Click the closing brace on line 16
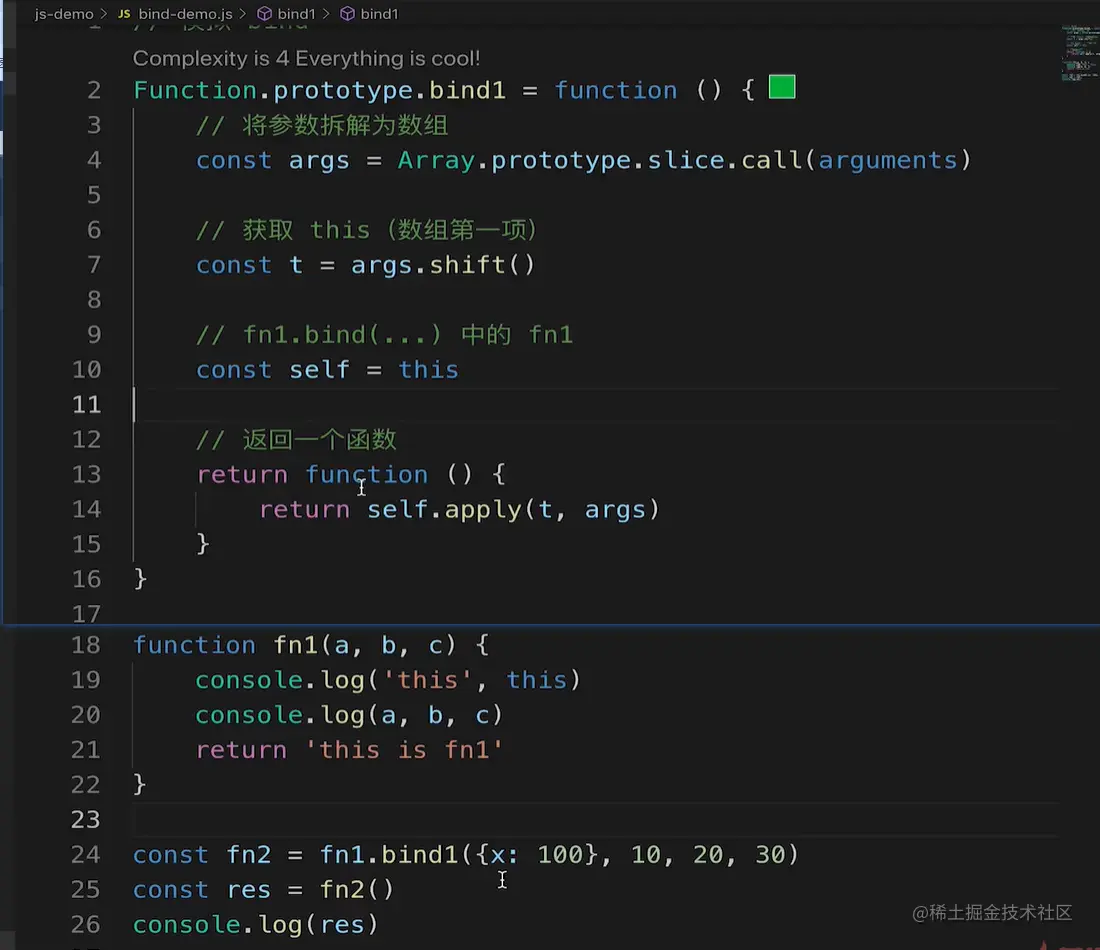Viewport: 1100px width, 950px height. click(x=140, y=580)
